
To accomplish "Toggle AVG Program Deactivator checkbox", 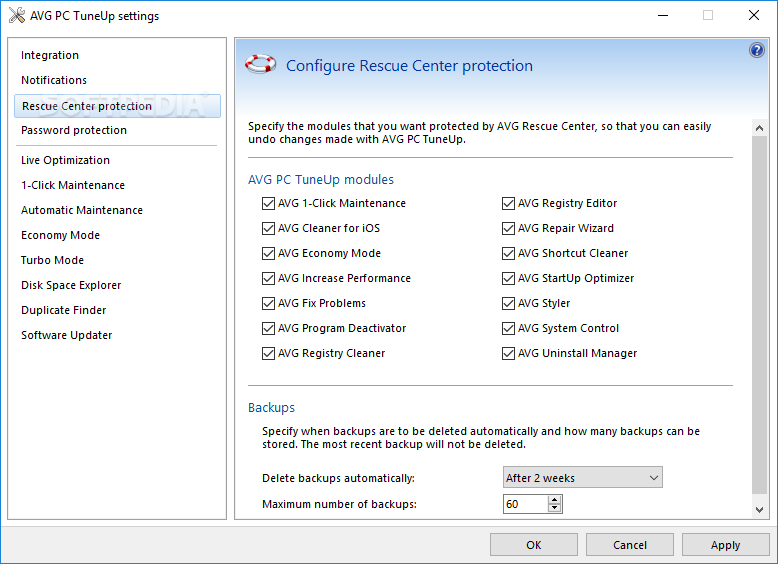I will tap(268, 328).
